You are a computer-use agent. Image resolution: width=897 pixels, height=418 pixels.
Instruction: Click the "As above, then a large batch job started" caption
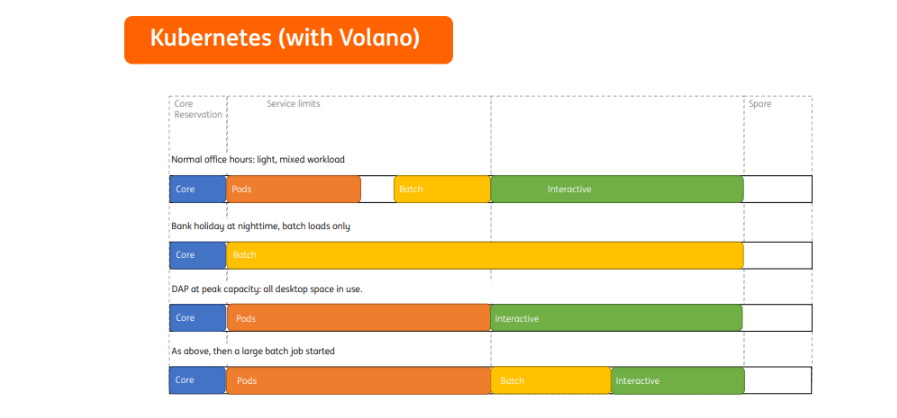click(252, 351)
